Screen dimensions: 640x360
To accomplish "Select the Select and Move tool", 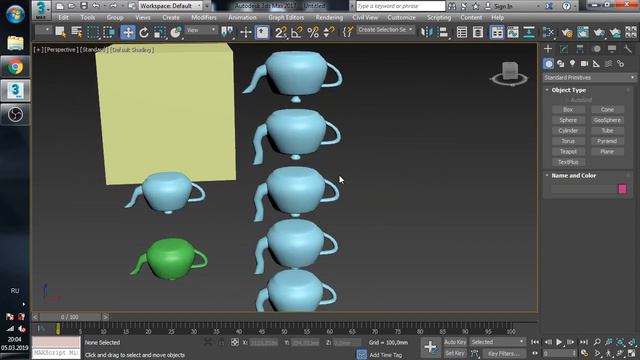I will tap(128, 32).
